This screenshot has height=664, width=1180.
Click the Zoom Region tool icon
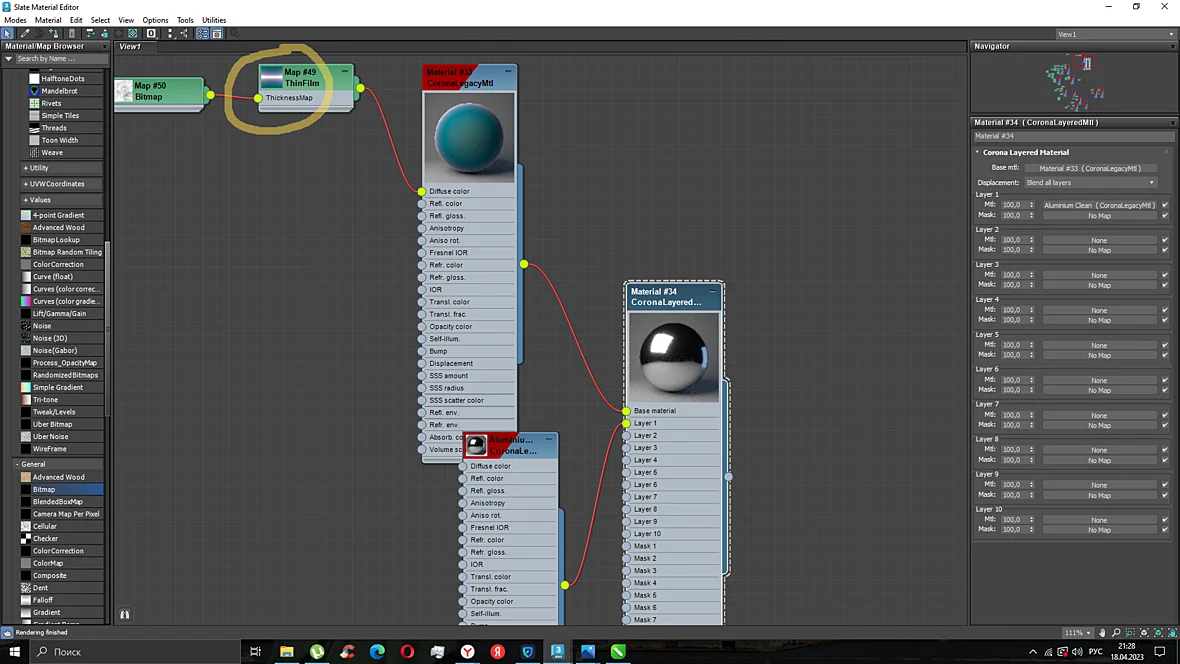click(x=1130, y=633)
